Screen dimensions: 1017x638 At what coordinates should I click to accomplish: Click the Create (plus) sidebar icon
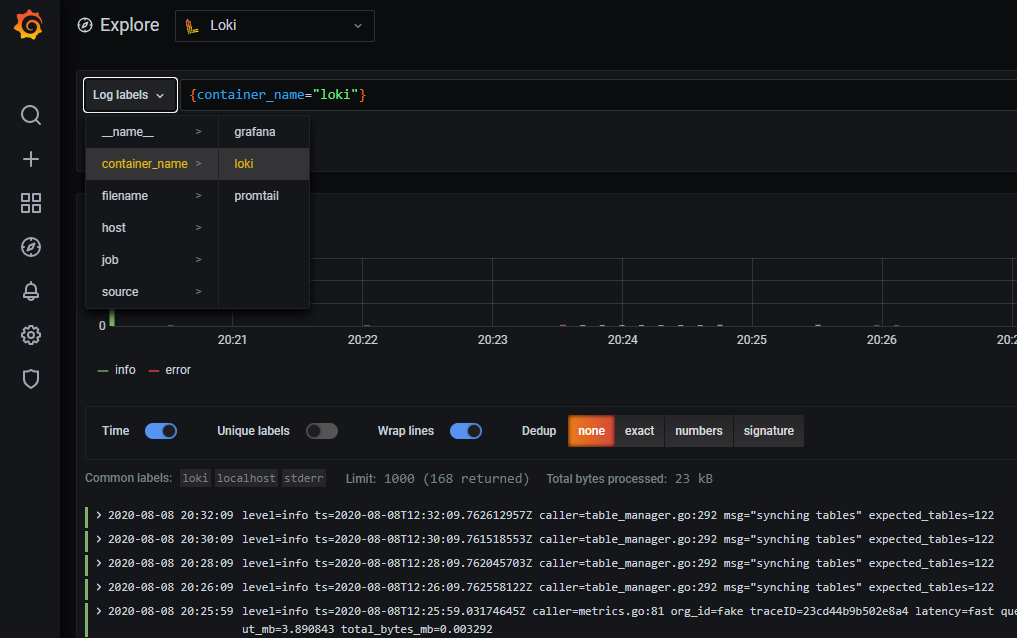coord(30,159)
